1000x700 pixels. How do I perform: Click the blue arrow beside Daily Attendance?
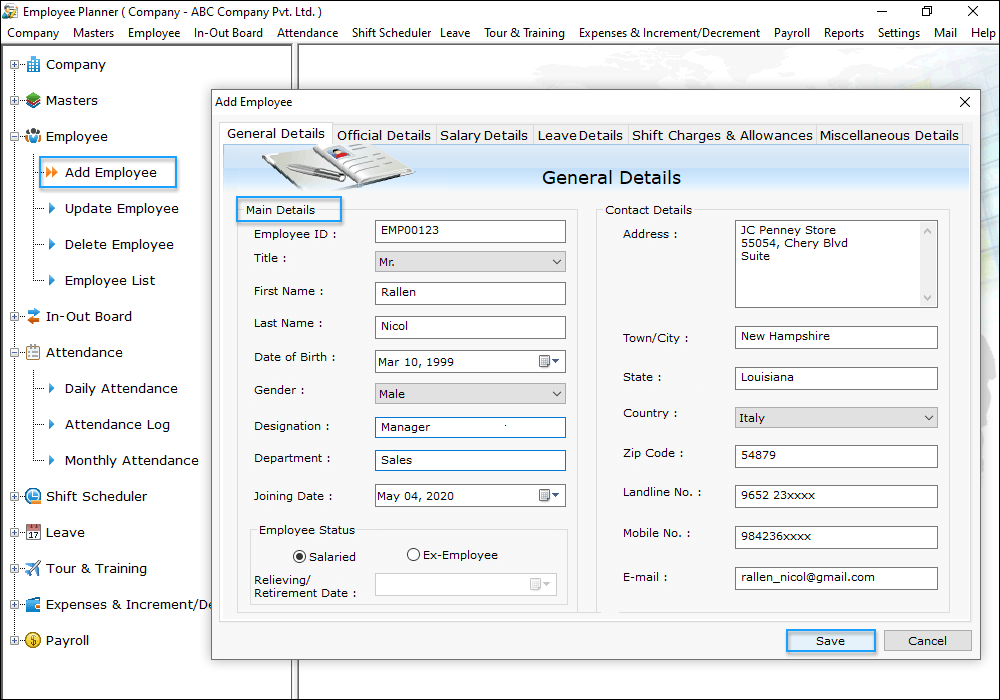[52, 388]
